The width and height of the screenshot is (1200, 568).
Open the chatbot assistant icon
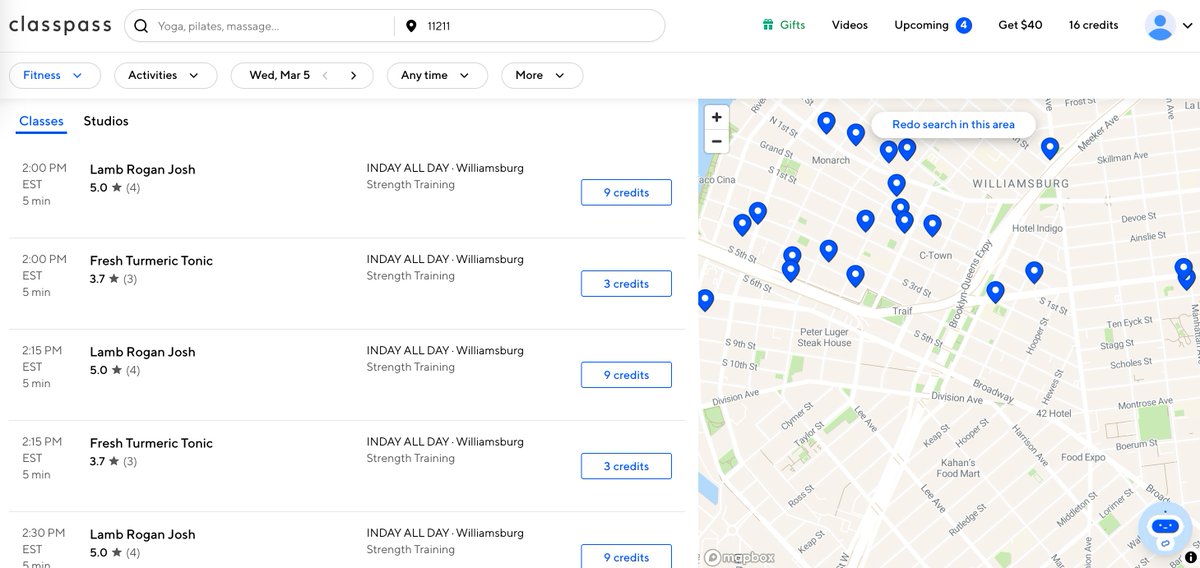(x=1165, y=529)
